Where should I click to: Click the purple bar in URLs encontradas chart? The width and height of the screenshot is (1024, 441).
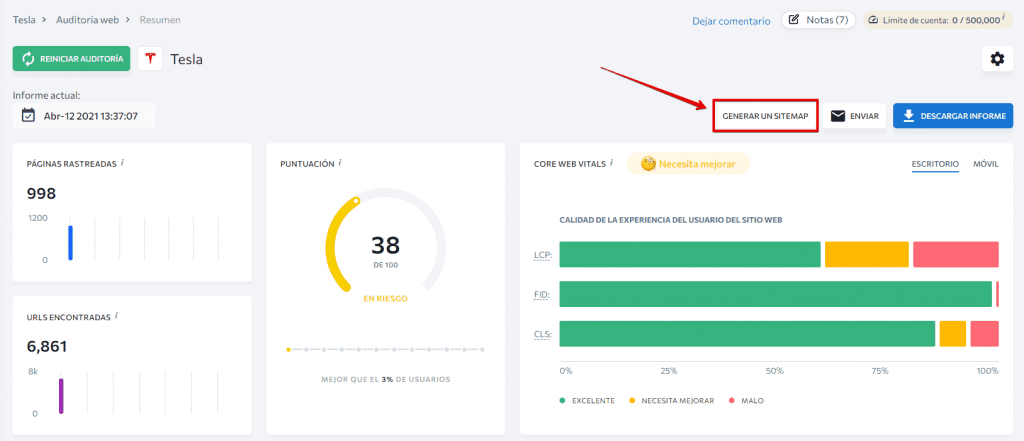pyautogui.click(x=61, y=396)
